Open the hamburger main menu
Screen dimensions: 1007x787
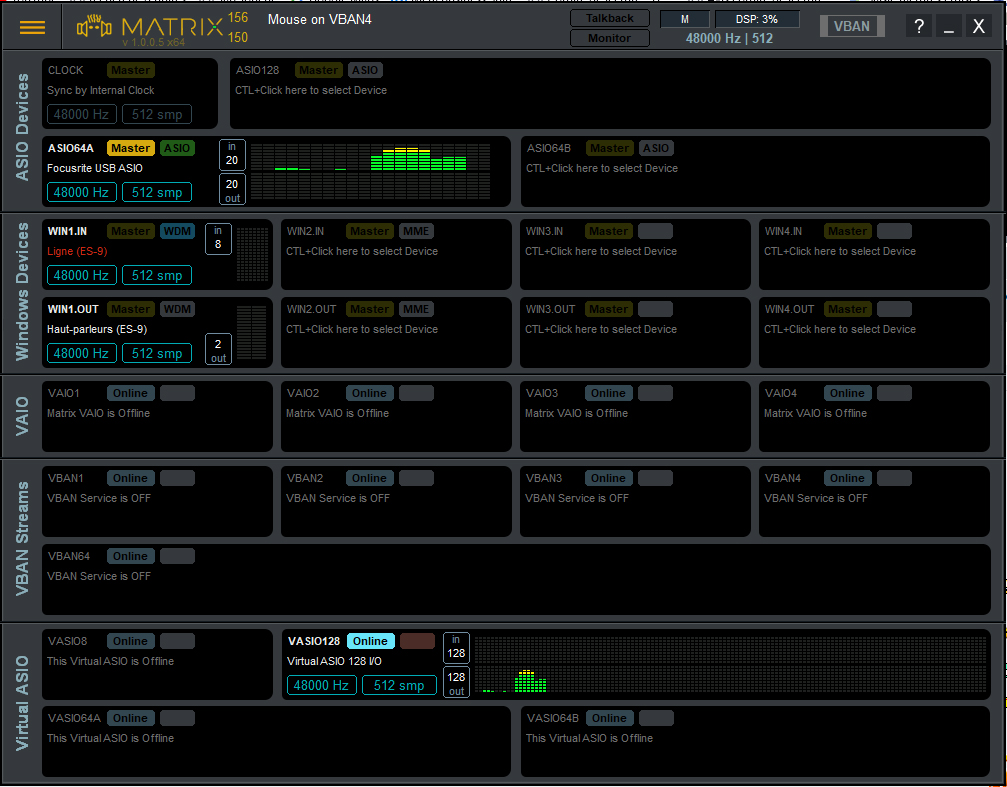coord(32,27)
